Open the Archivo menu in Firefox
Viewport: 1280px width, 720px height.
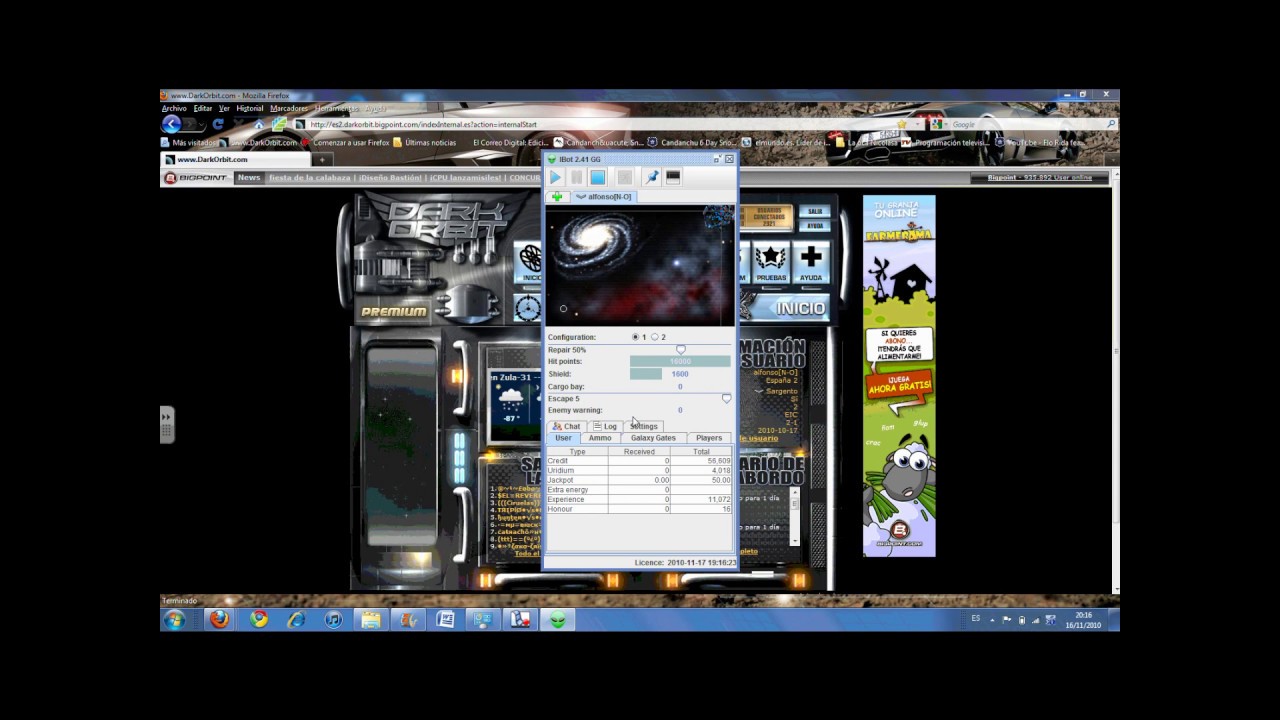pos(174,108)
